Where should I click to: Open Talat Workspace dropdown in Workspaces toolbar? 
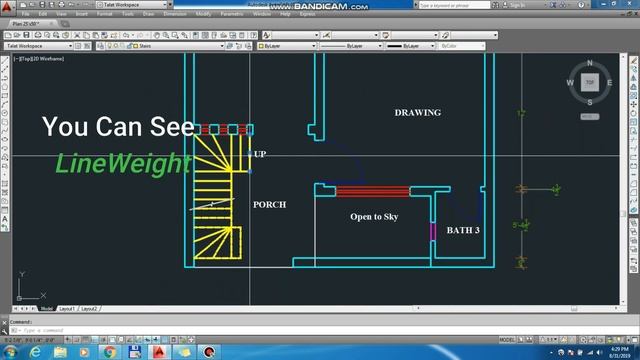click(x=38, y=46)
